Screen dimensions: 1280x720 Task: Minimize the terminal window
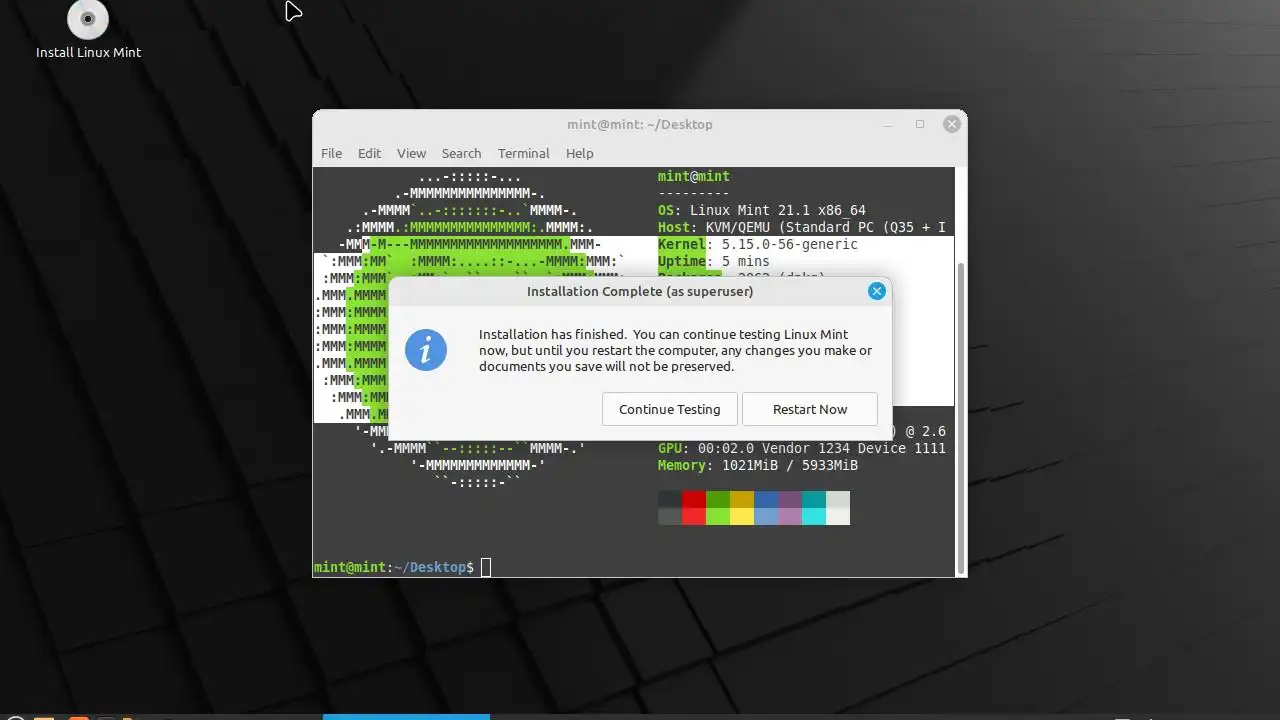tap(888, 124)
